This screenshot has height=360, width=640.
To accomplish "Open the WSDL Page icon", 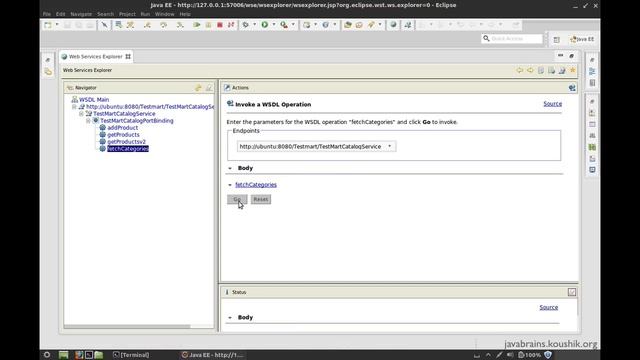I will (562, 70).
